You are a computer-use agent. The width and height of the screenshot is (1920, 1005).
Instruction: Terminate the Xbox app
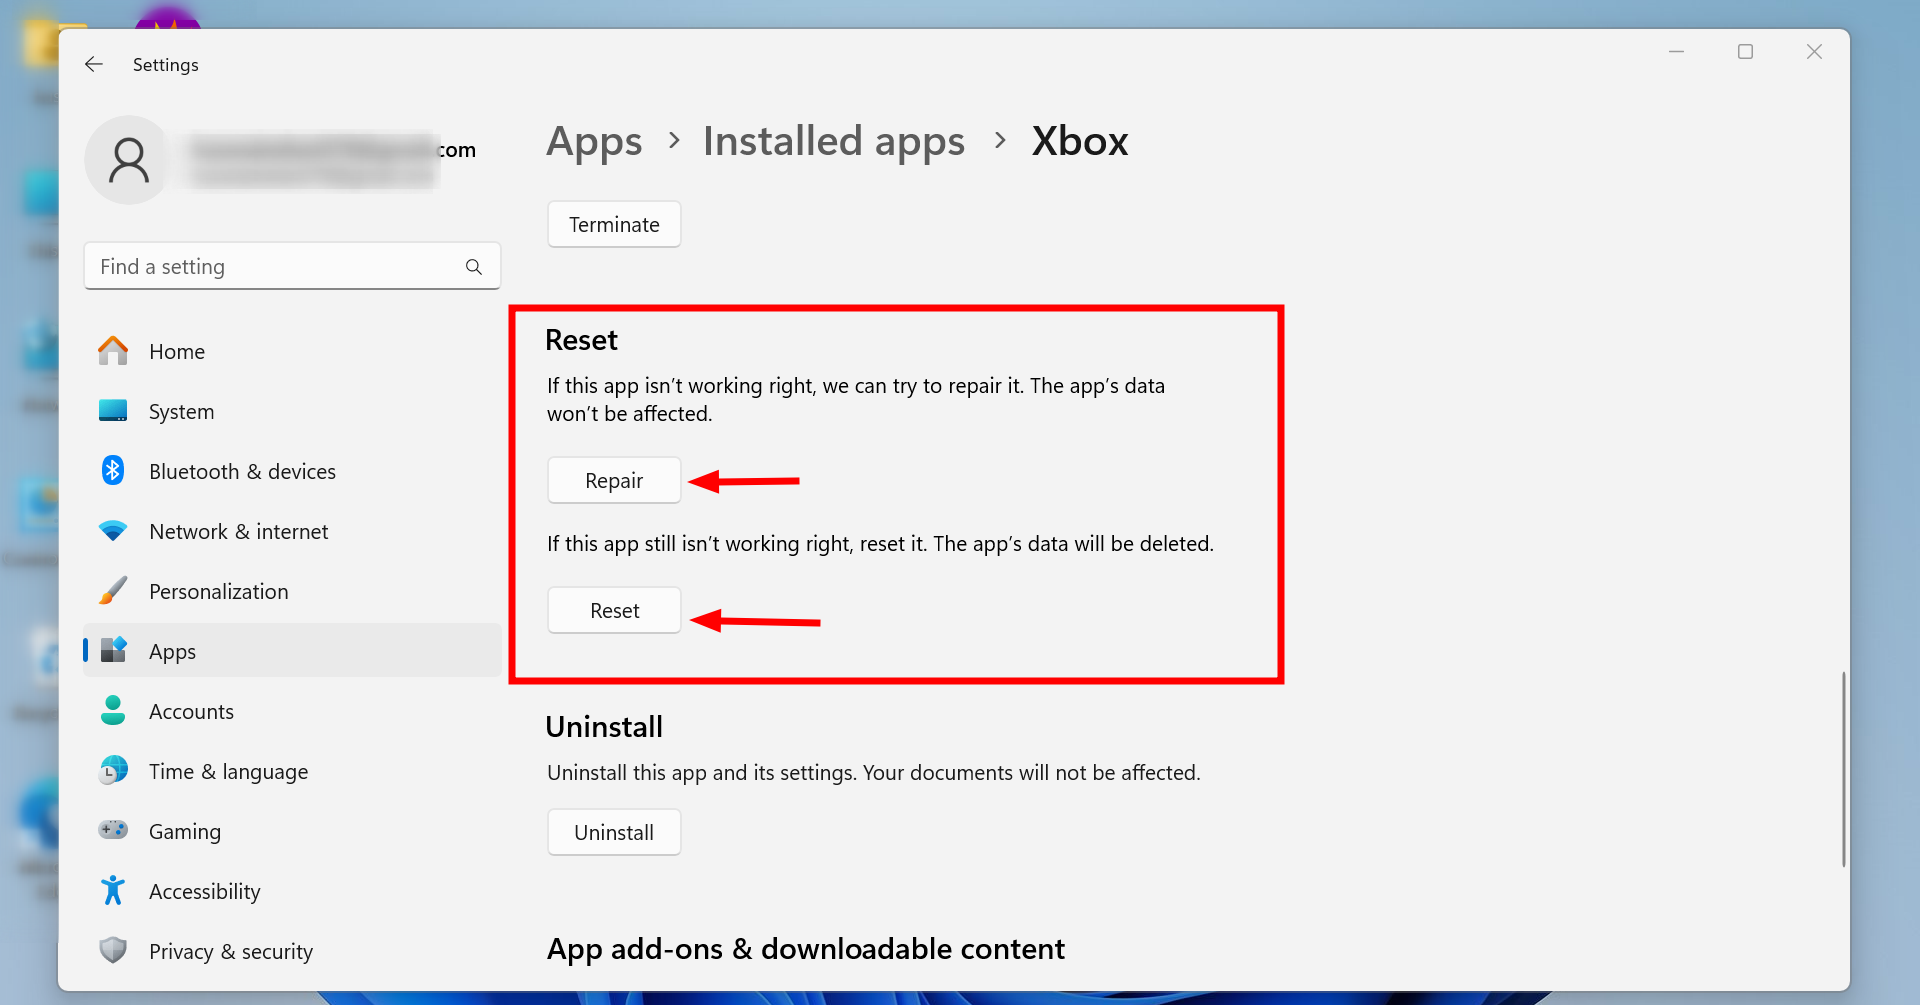click(x=614, y=224)
